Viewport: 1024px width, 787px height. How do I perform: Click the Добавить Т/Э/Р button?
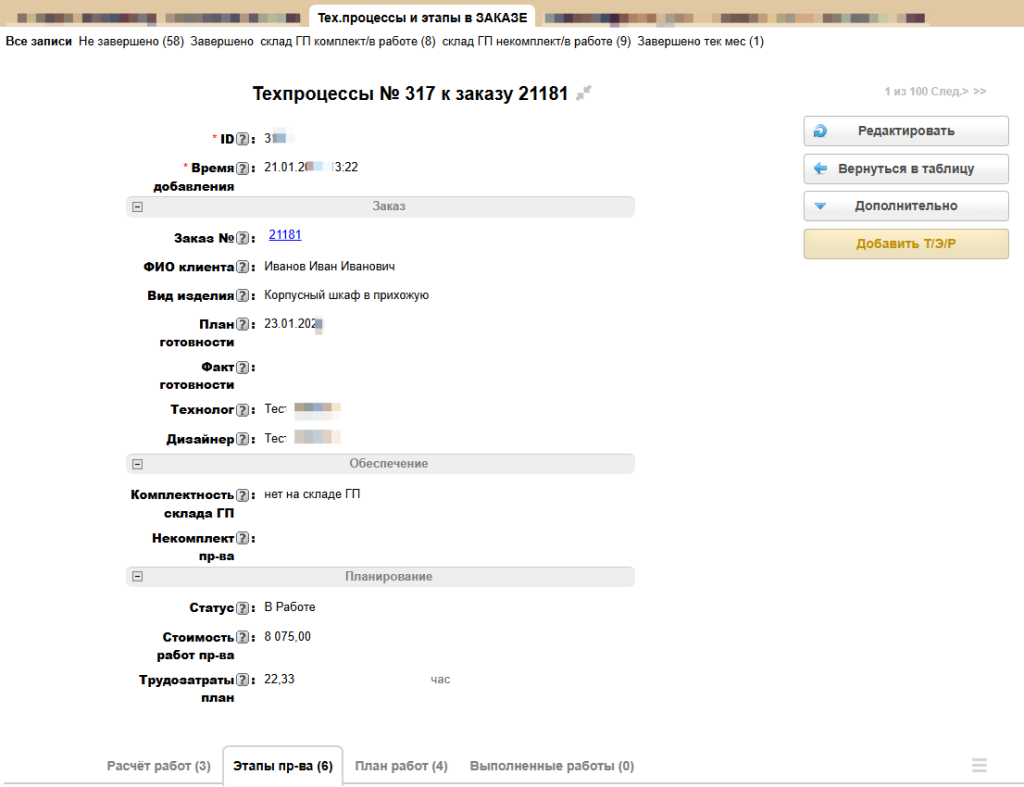[905, 244]
